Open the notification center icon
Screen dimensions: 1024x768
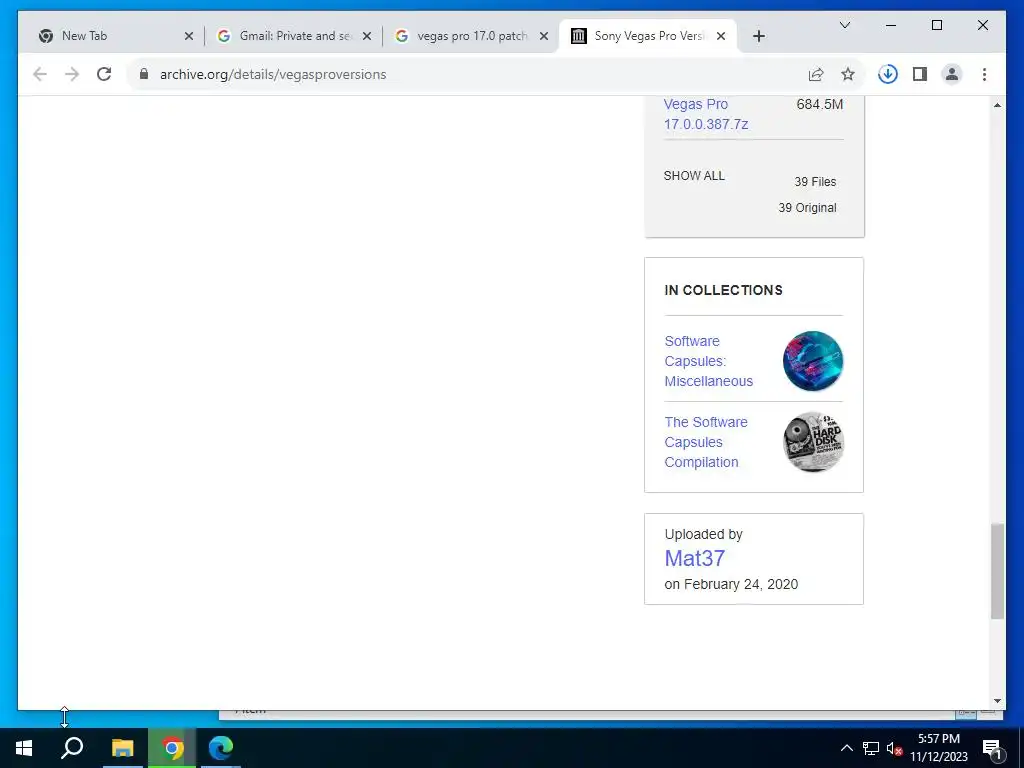tap(992, 749)
